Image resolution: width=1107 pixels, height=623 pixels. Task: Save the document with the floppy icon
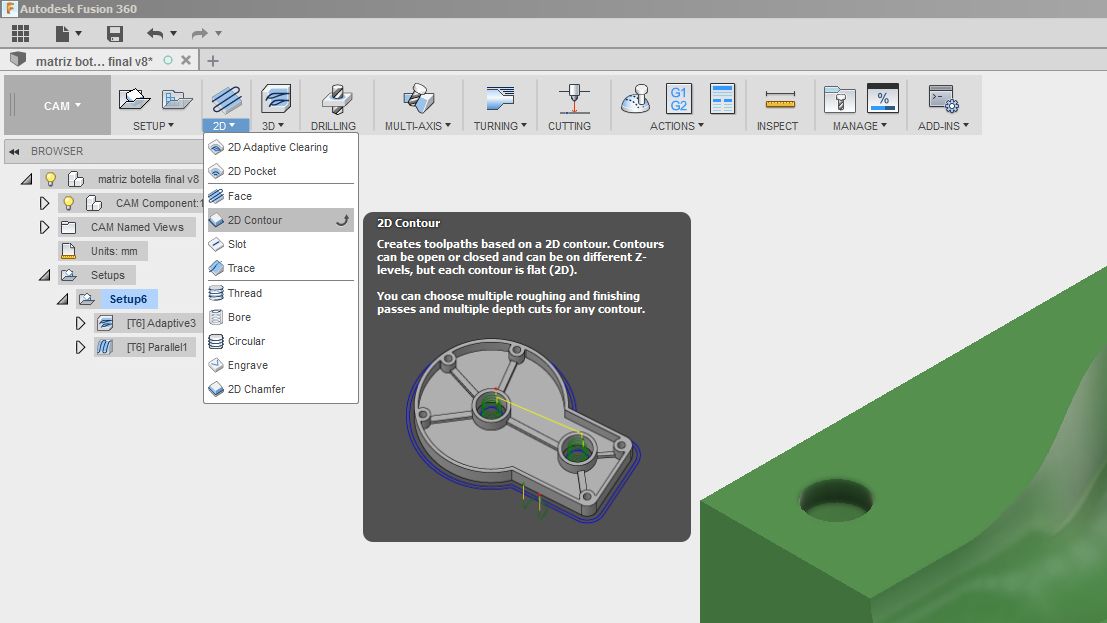pos(114,33)
